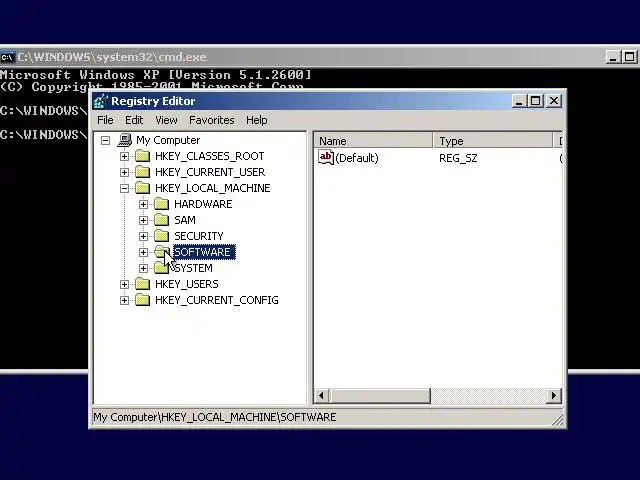
Task: Maximize the cmd.exe window
Action: [630, 57]
